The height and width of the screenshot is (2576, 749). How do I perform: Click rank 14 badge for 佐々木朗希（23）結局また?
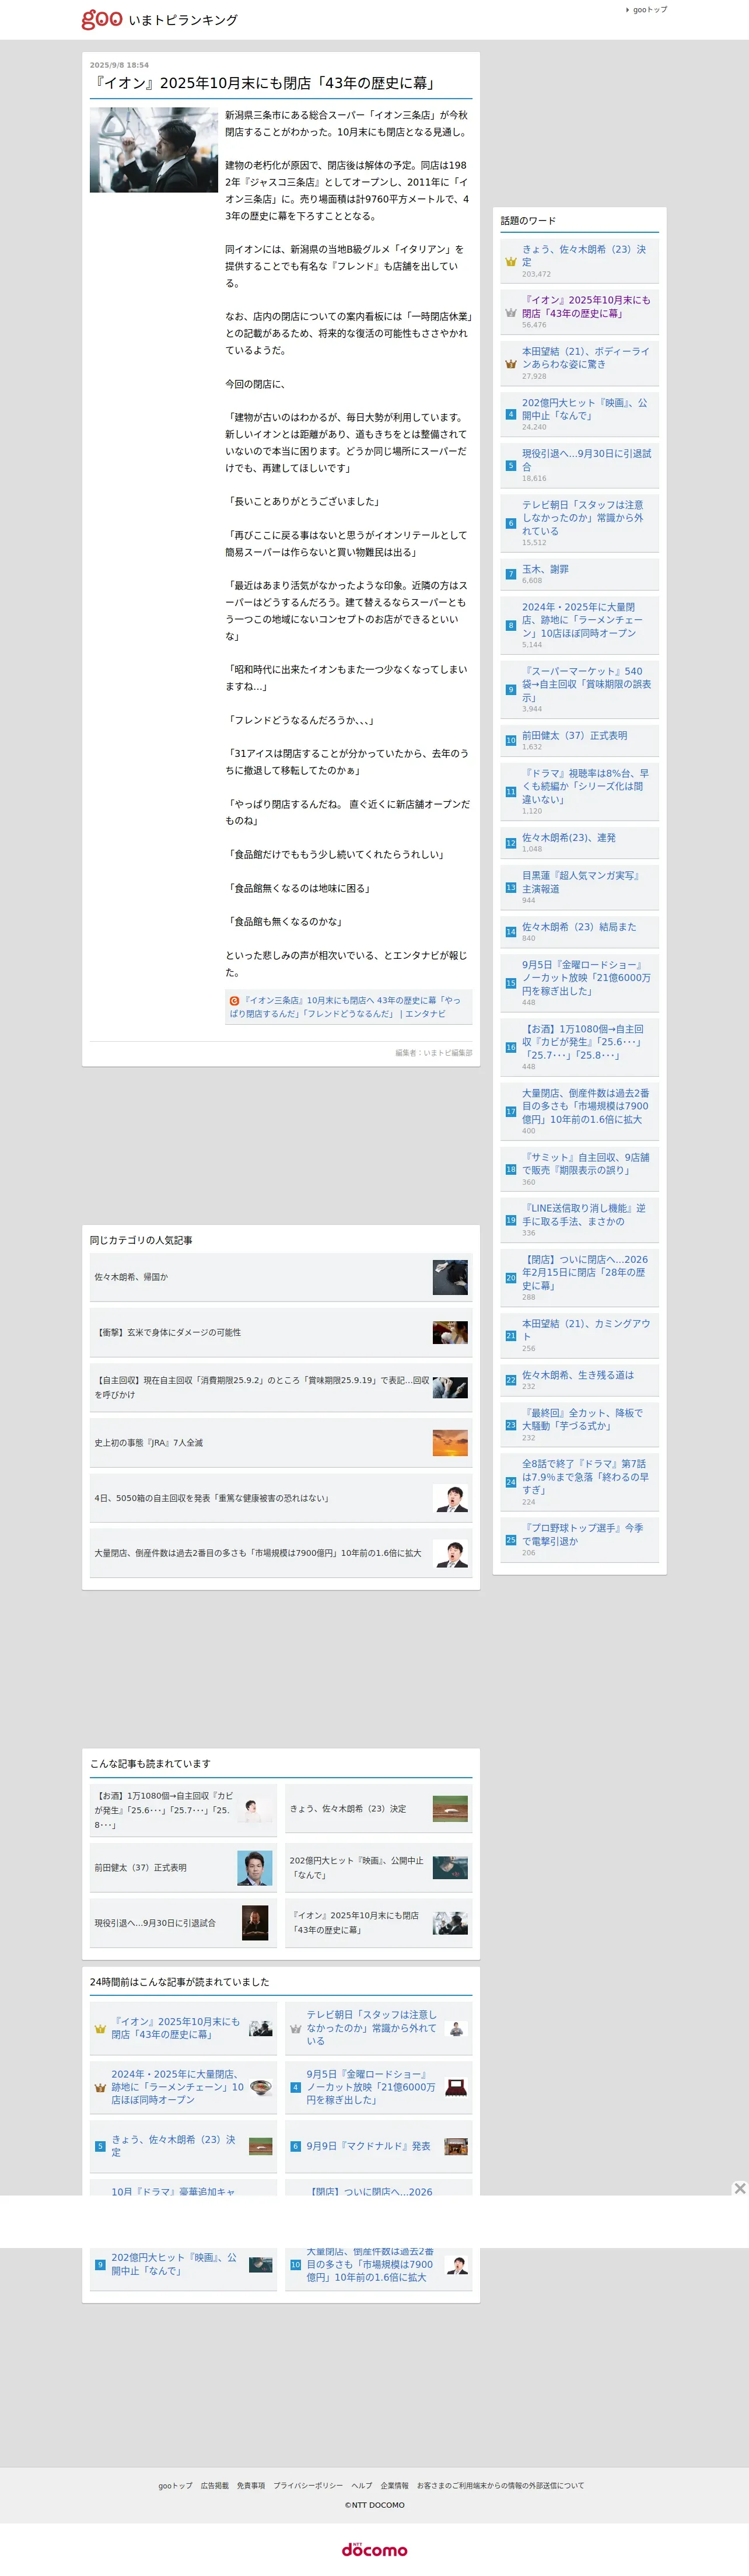(x=511, y=932)
